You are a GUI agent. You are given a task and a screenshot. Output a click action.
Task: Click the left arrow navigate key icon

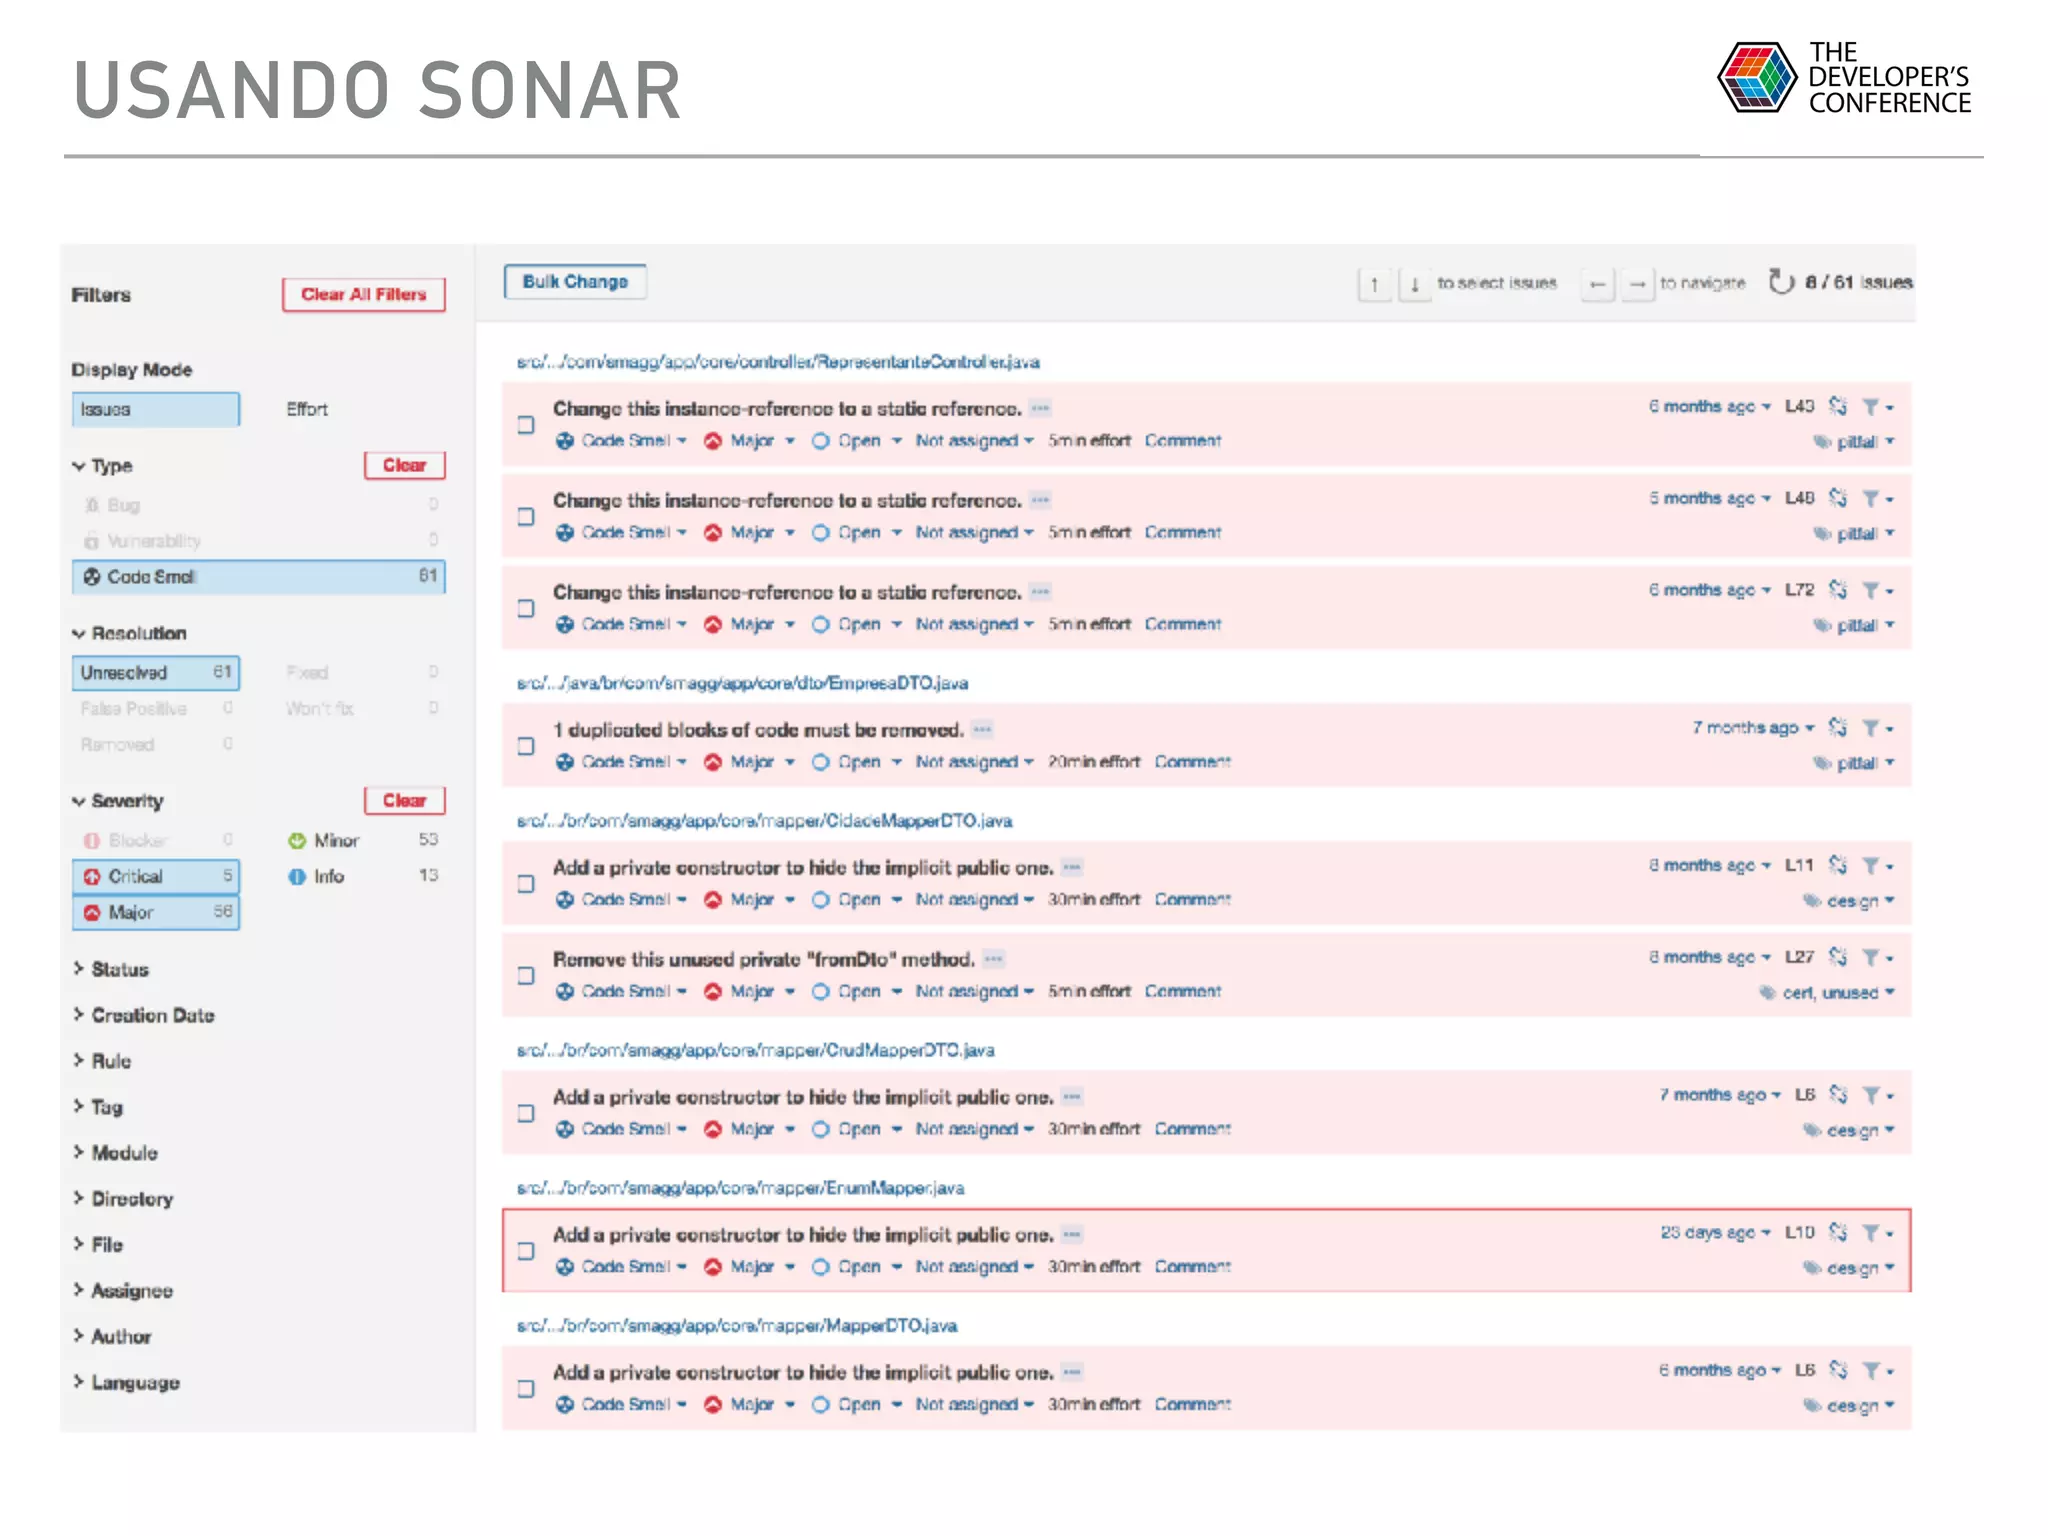[x=1598, y=285]
